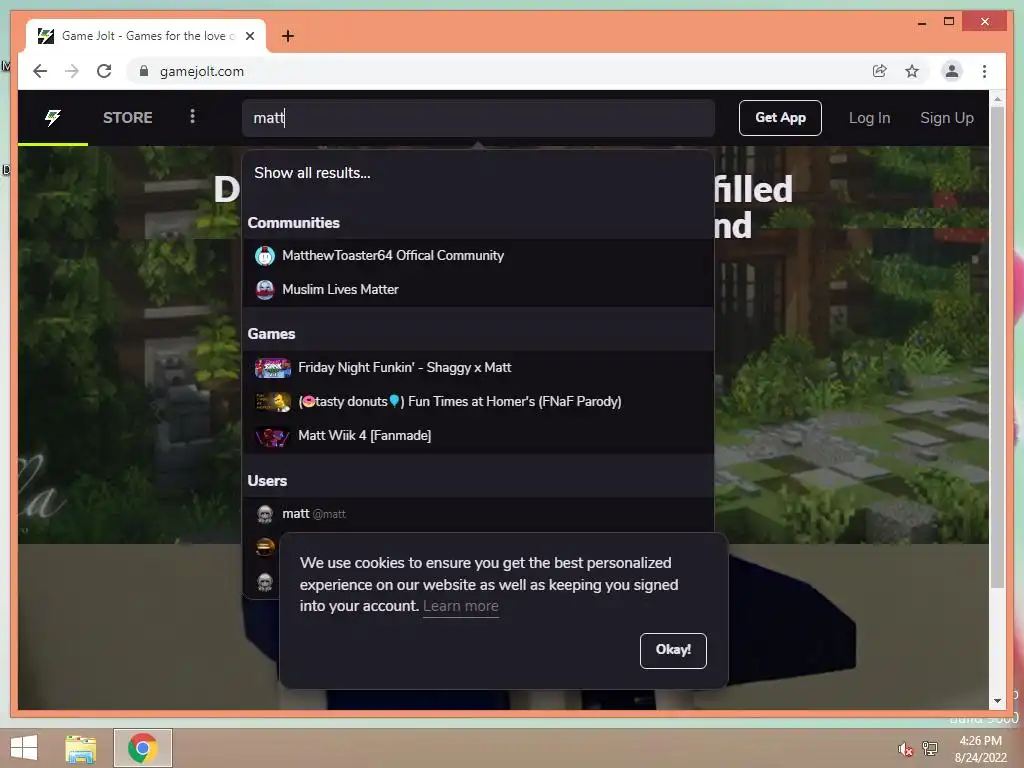This screenshot has width=1024, height=768.
Task: Click the page scrollbar down arrow
Action: click(997, 701)
